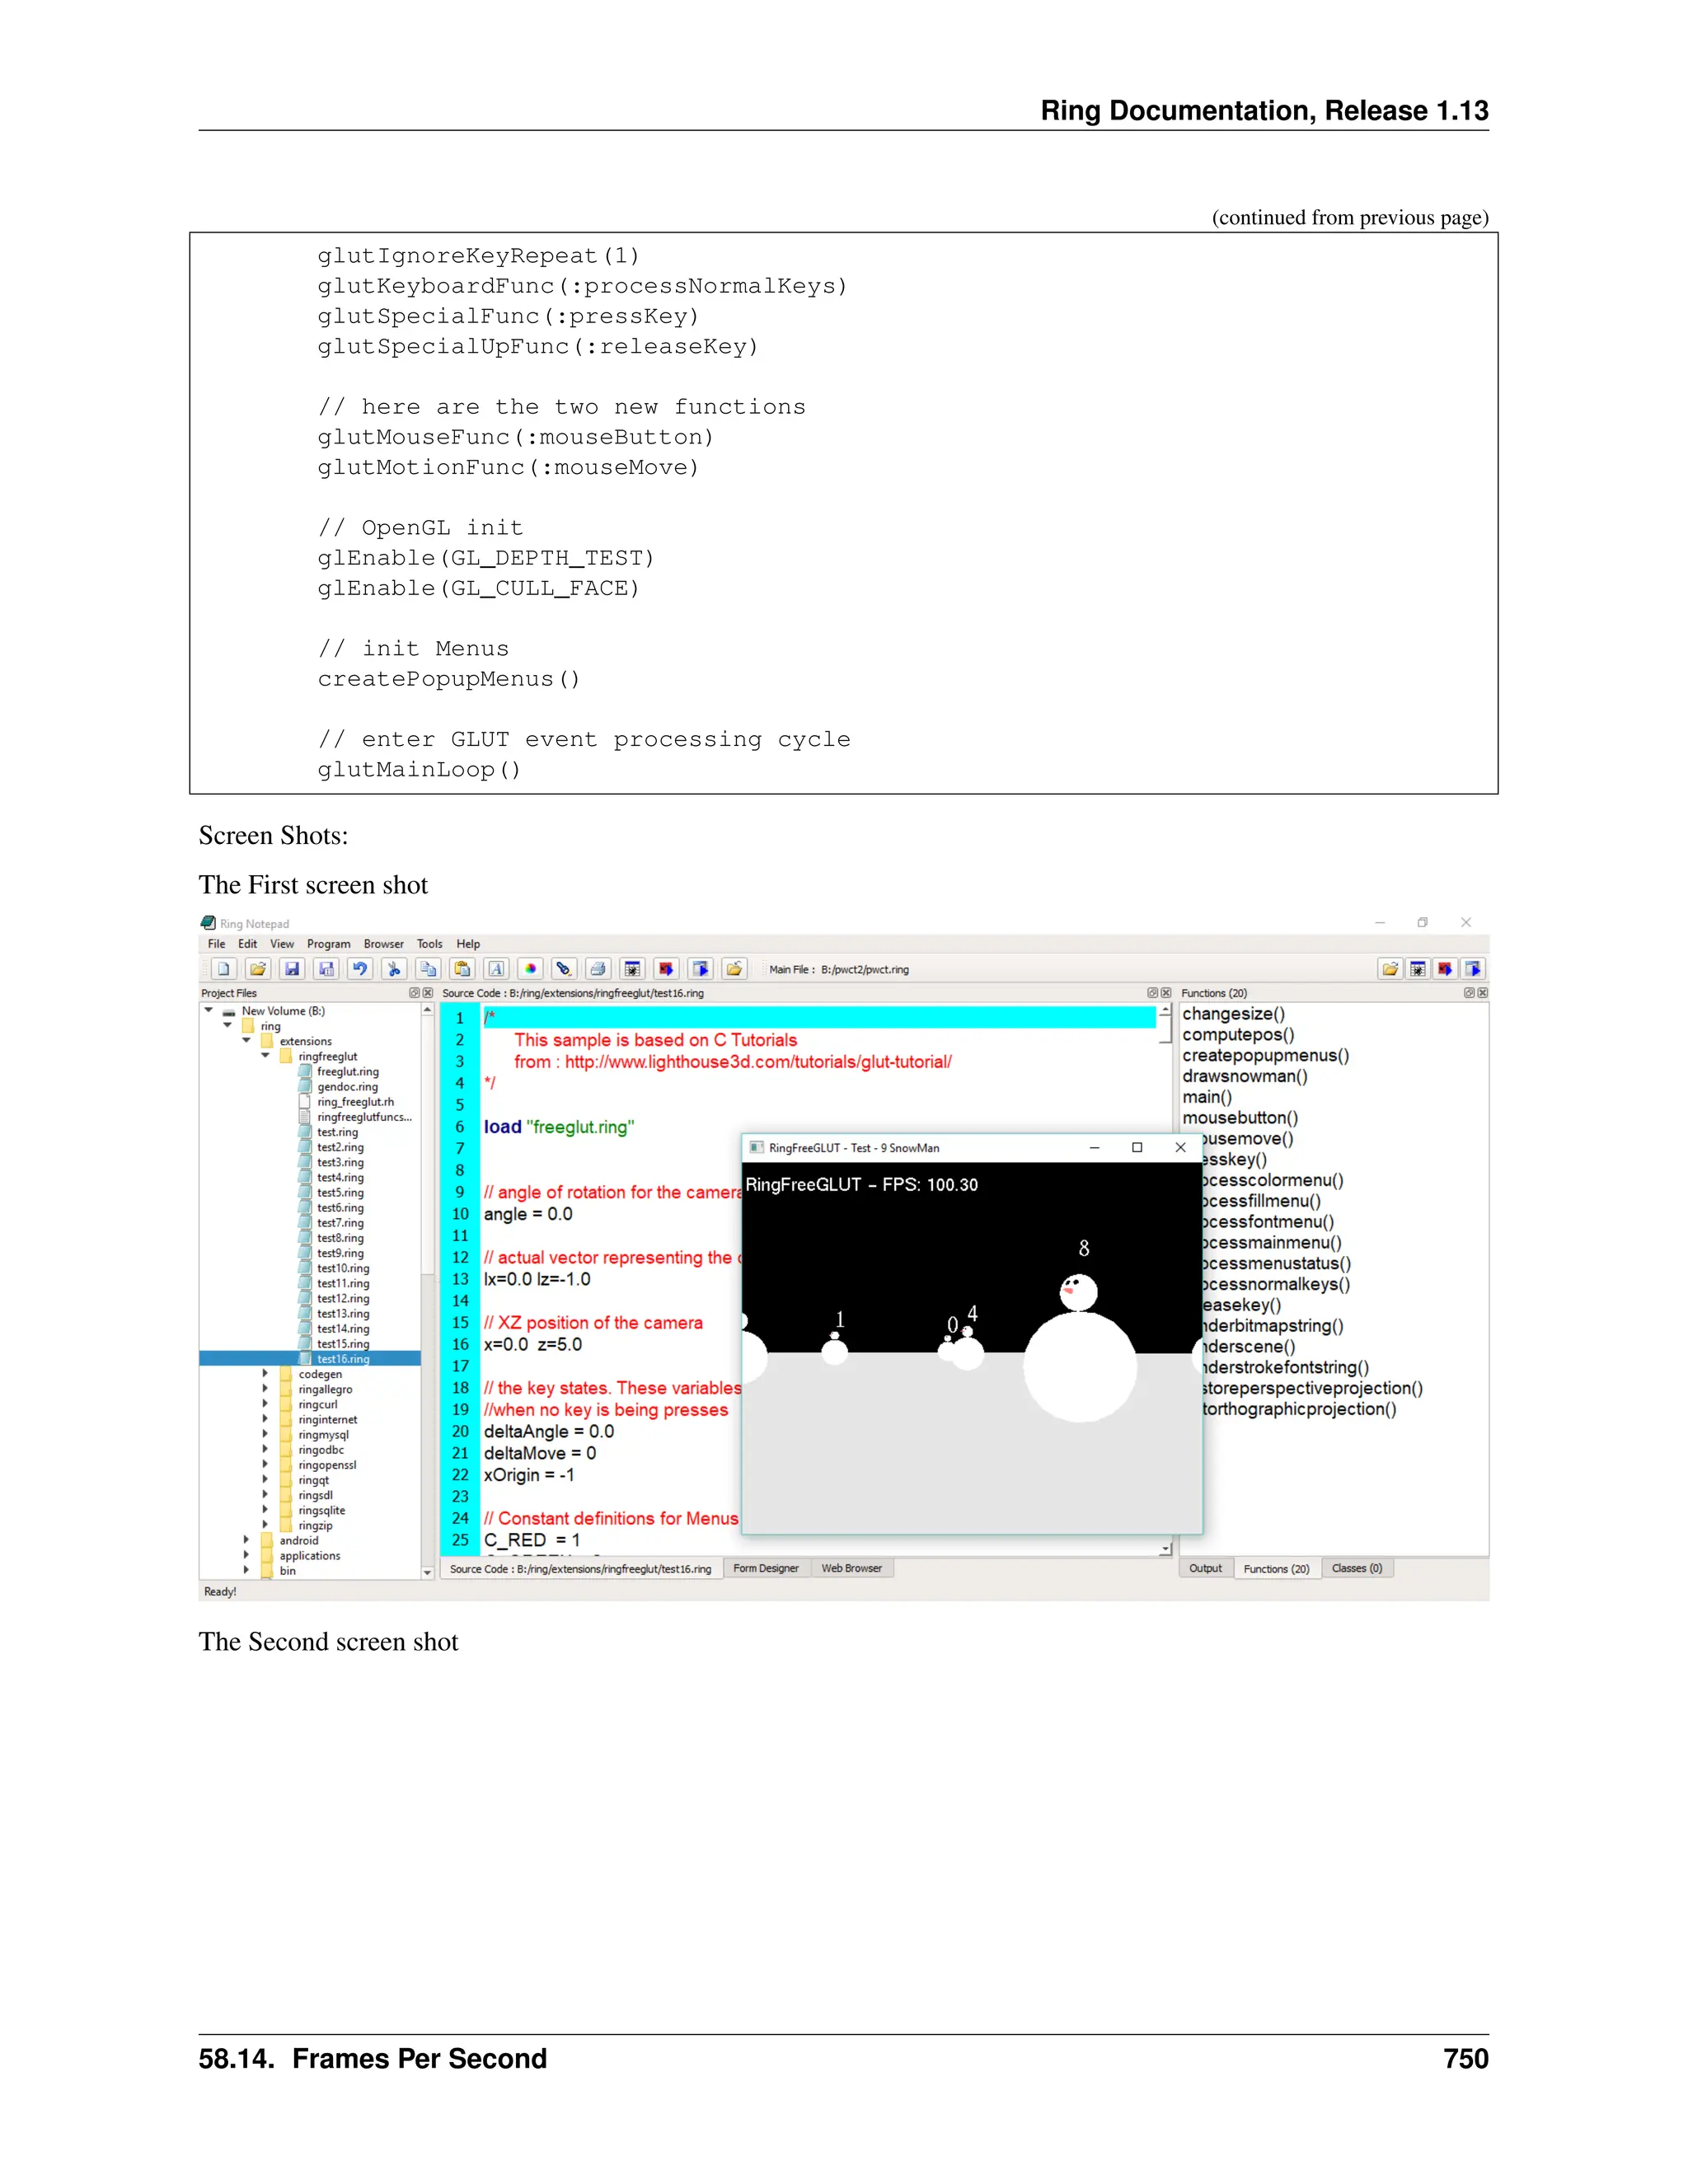This screenshot has width=1688, height=2184.
Task: Float the Source Code dock panel
Action: [x=1152, y=993]
